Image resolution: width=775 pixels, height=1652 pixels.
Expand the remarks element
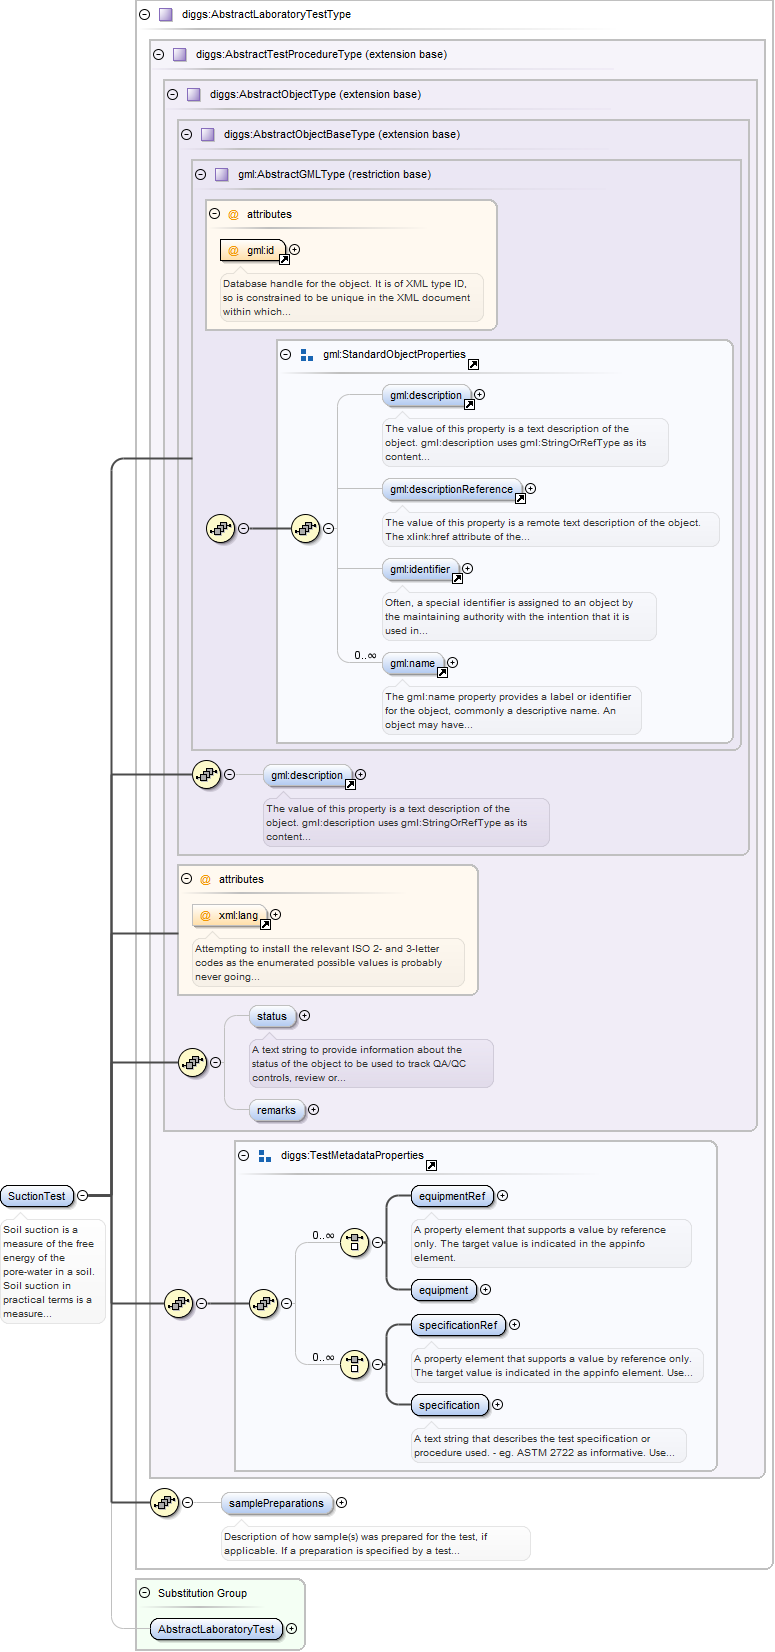coord(313,1110)
